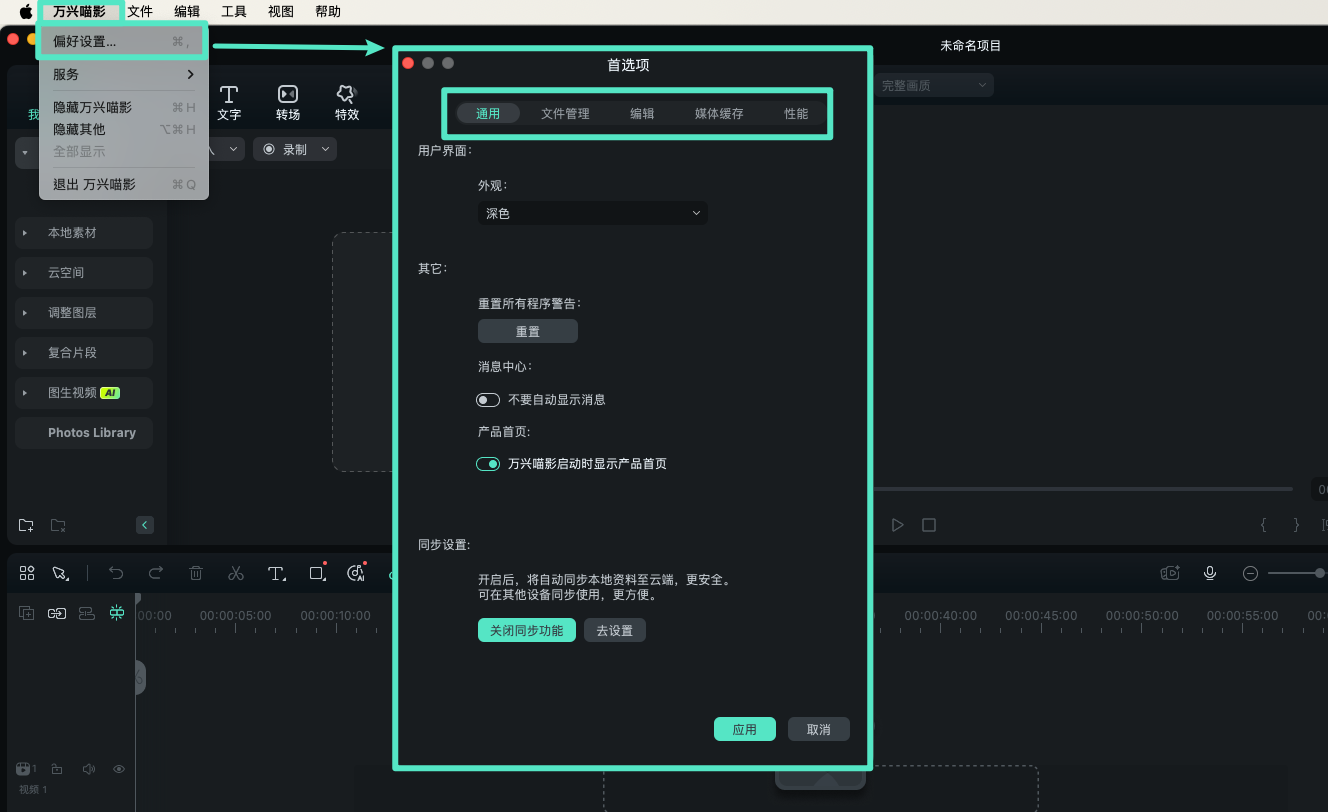Disable 万兴喵影启动时显示产品首页 toggle
This screenshot has width=1328, height=812.
coord(488,463)
